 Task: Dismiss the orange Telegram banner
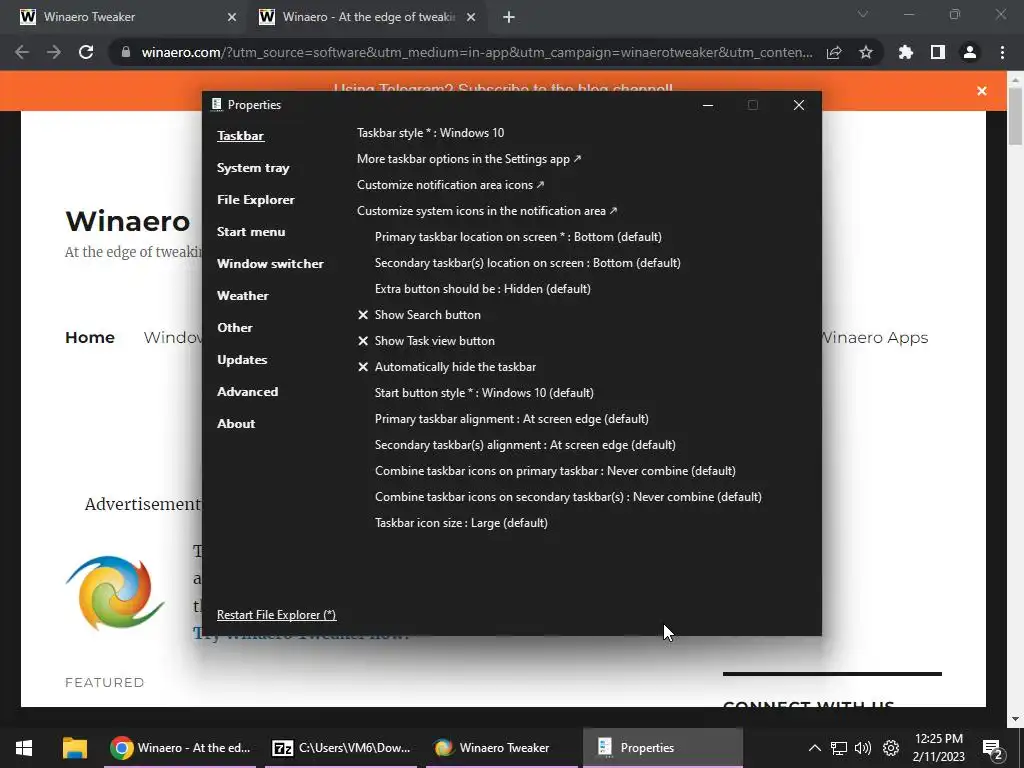(982, 91)
